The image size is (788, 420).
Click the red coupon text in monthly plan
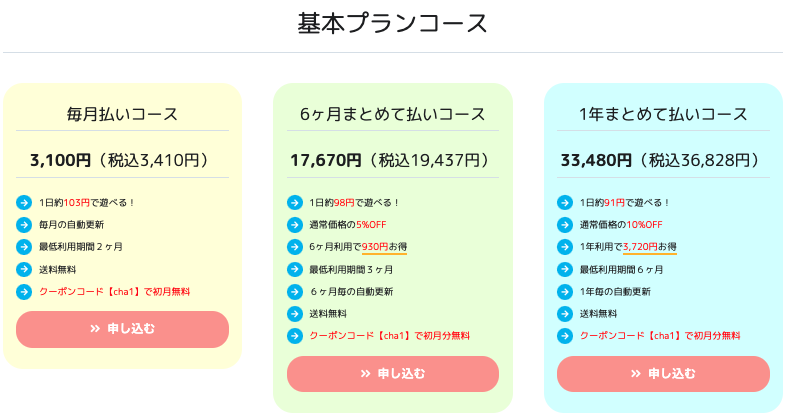coord(115,291)
